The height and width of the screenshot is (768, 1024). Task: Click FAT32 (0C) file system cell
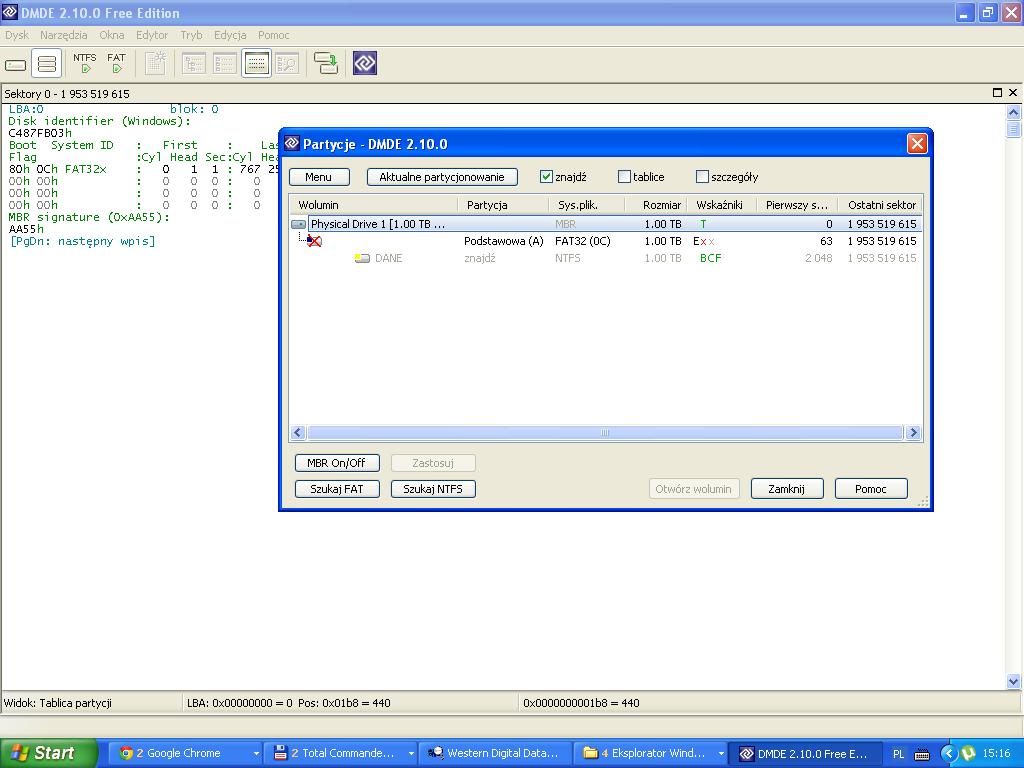coord(583,241)
